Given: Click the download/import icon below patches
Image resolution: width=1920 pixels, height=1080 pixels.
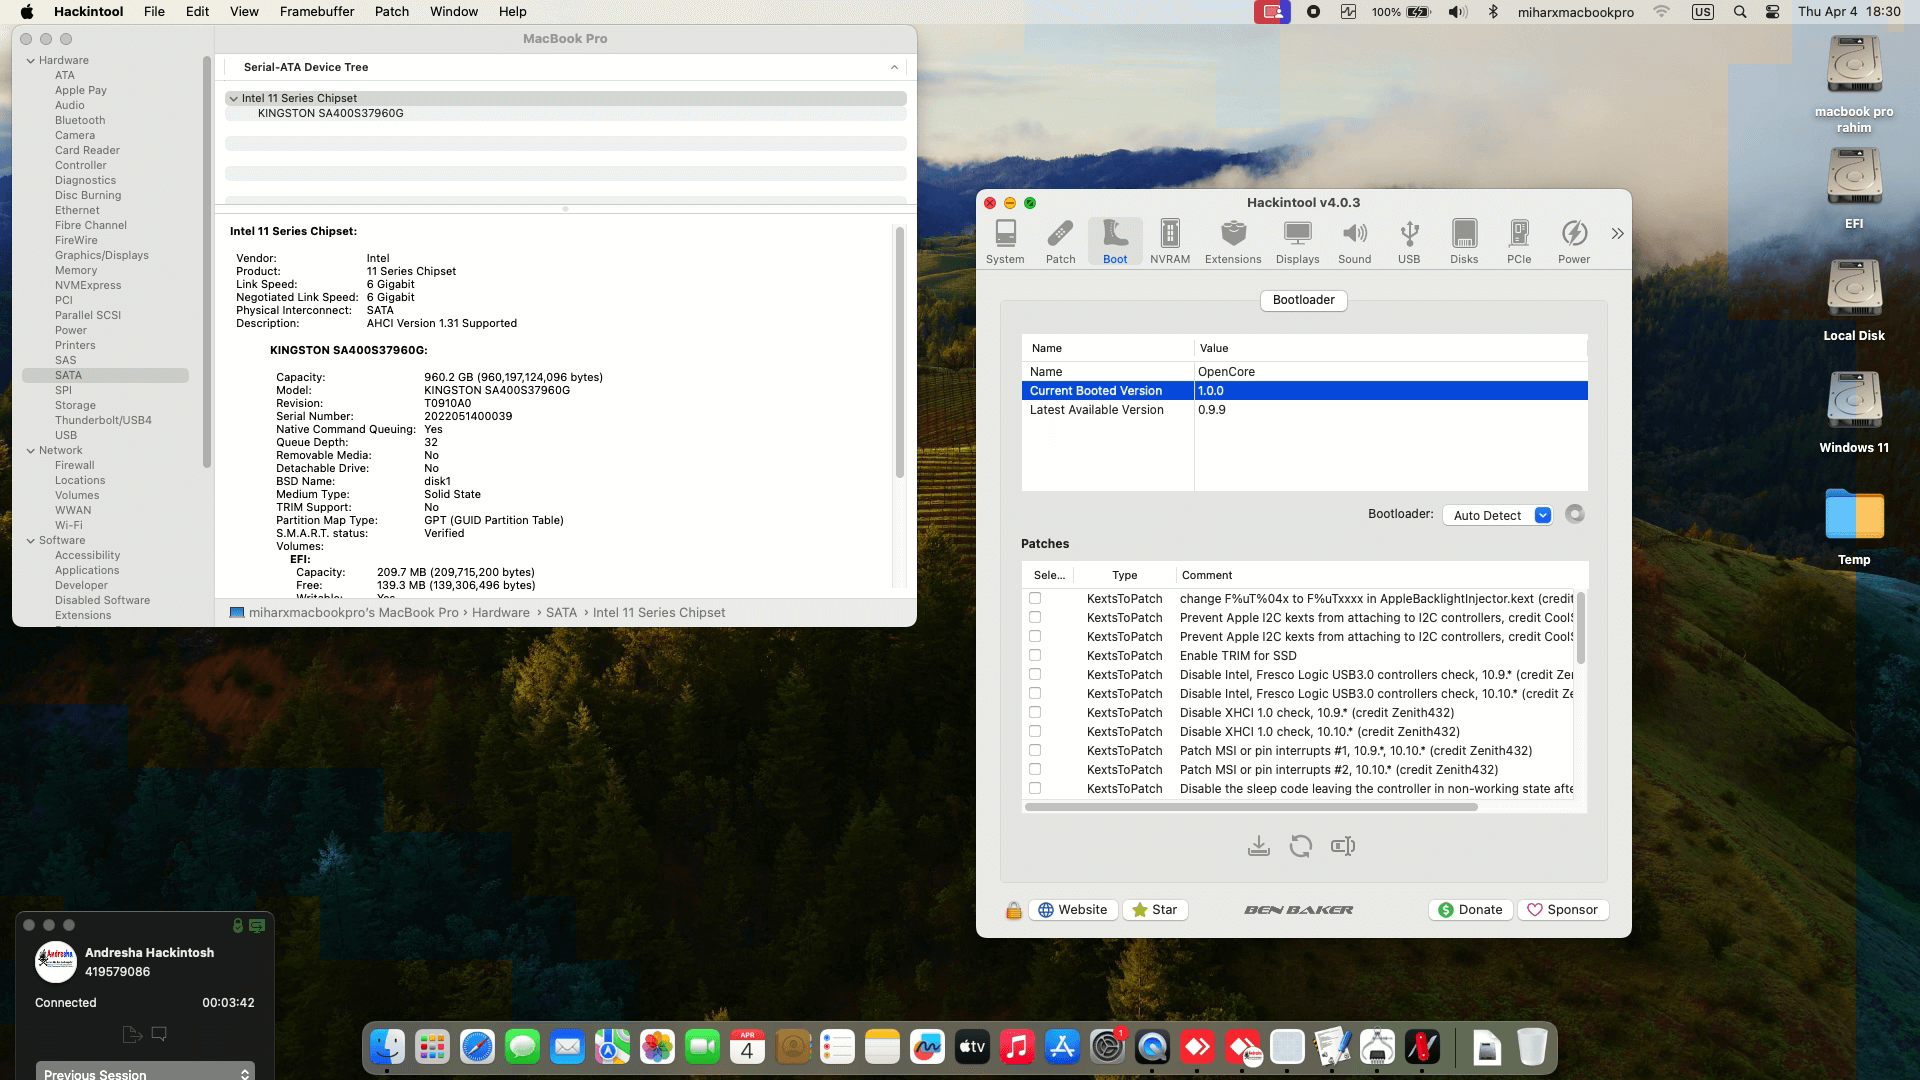Looking at the screenshot, I should click(1258, 847).
